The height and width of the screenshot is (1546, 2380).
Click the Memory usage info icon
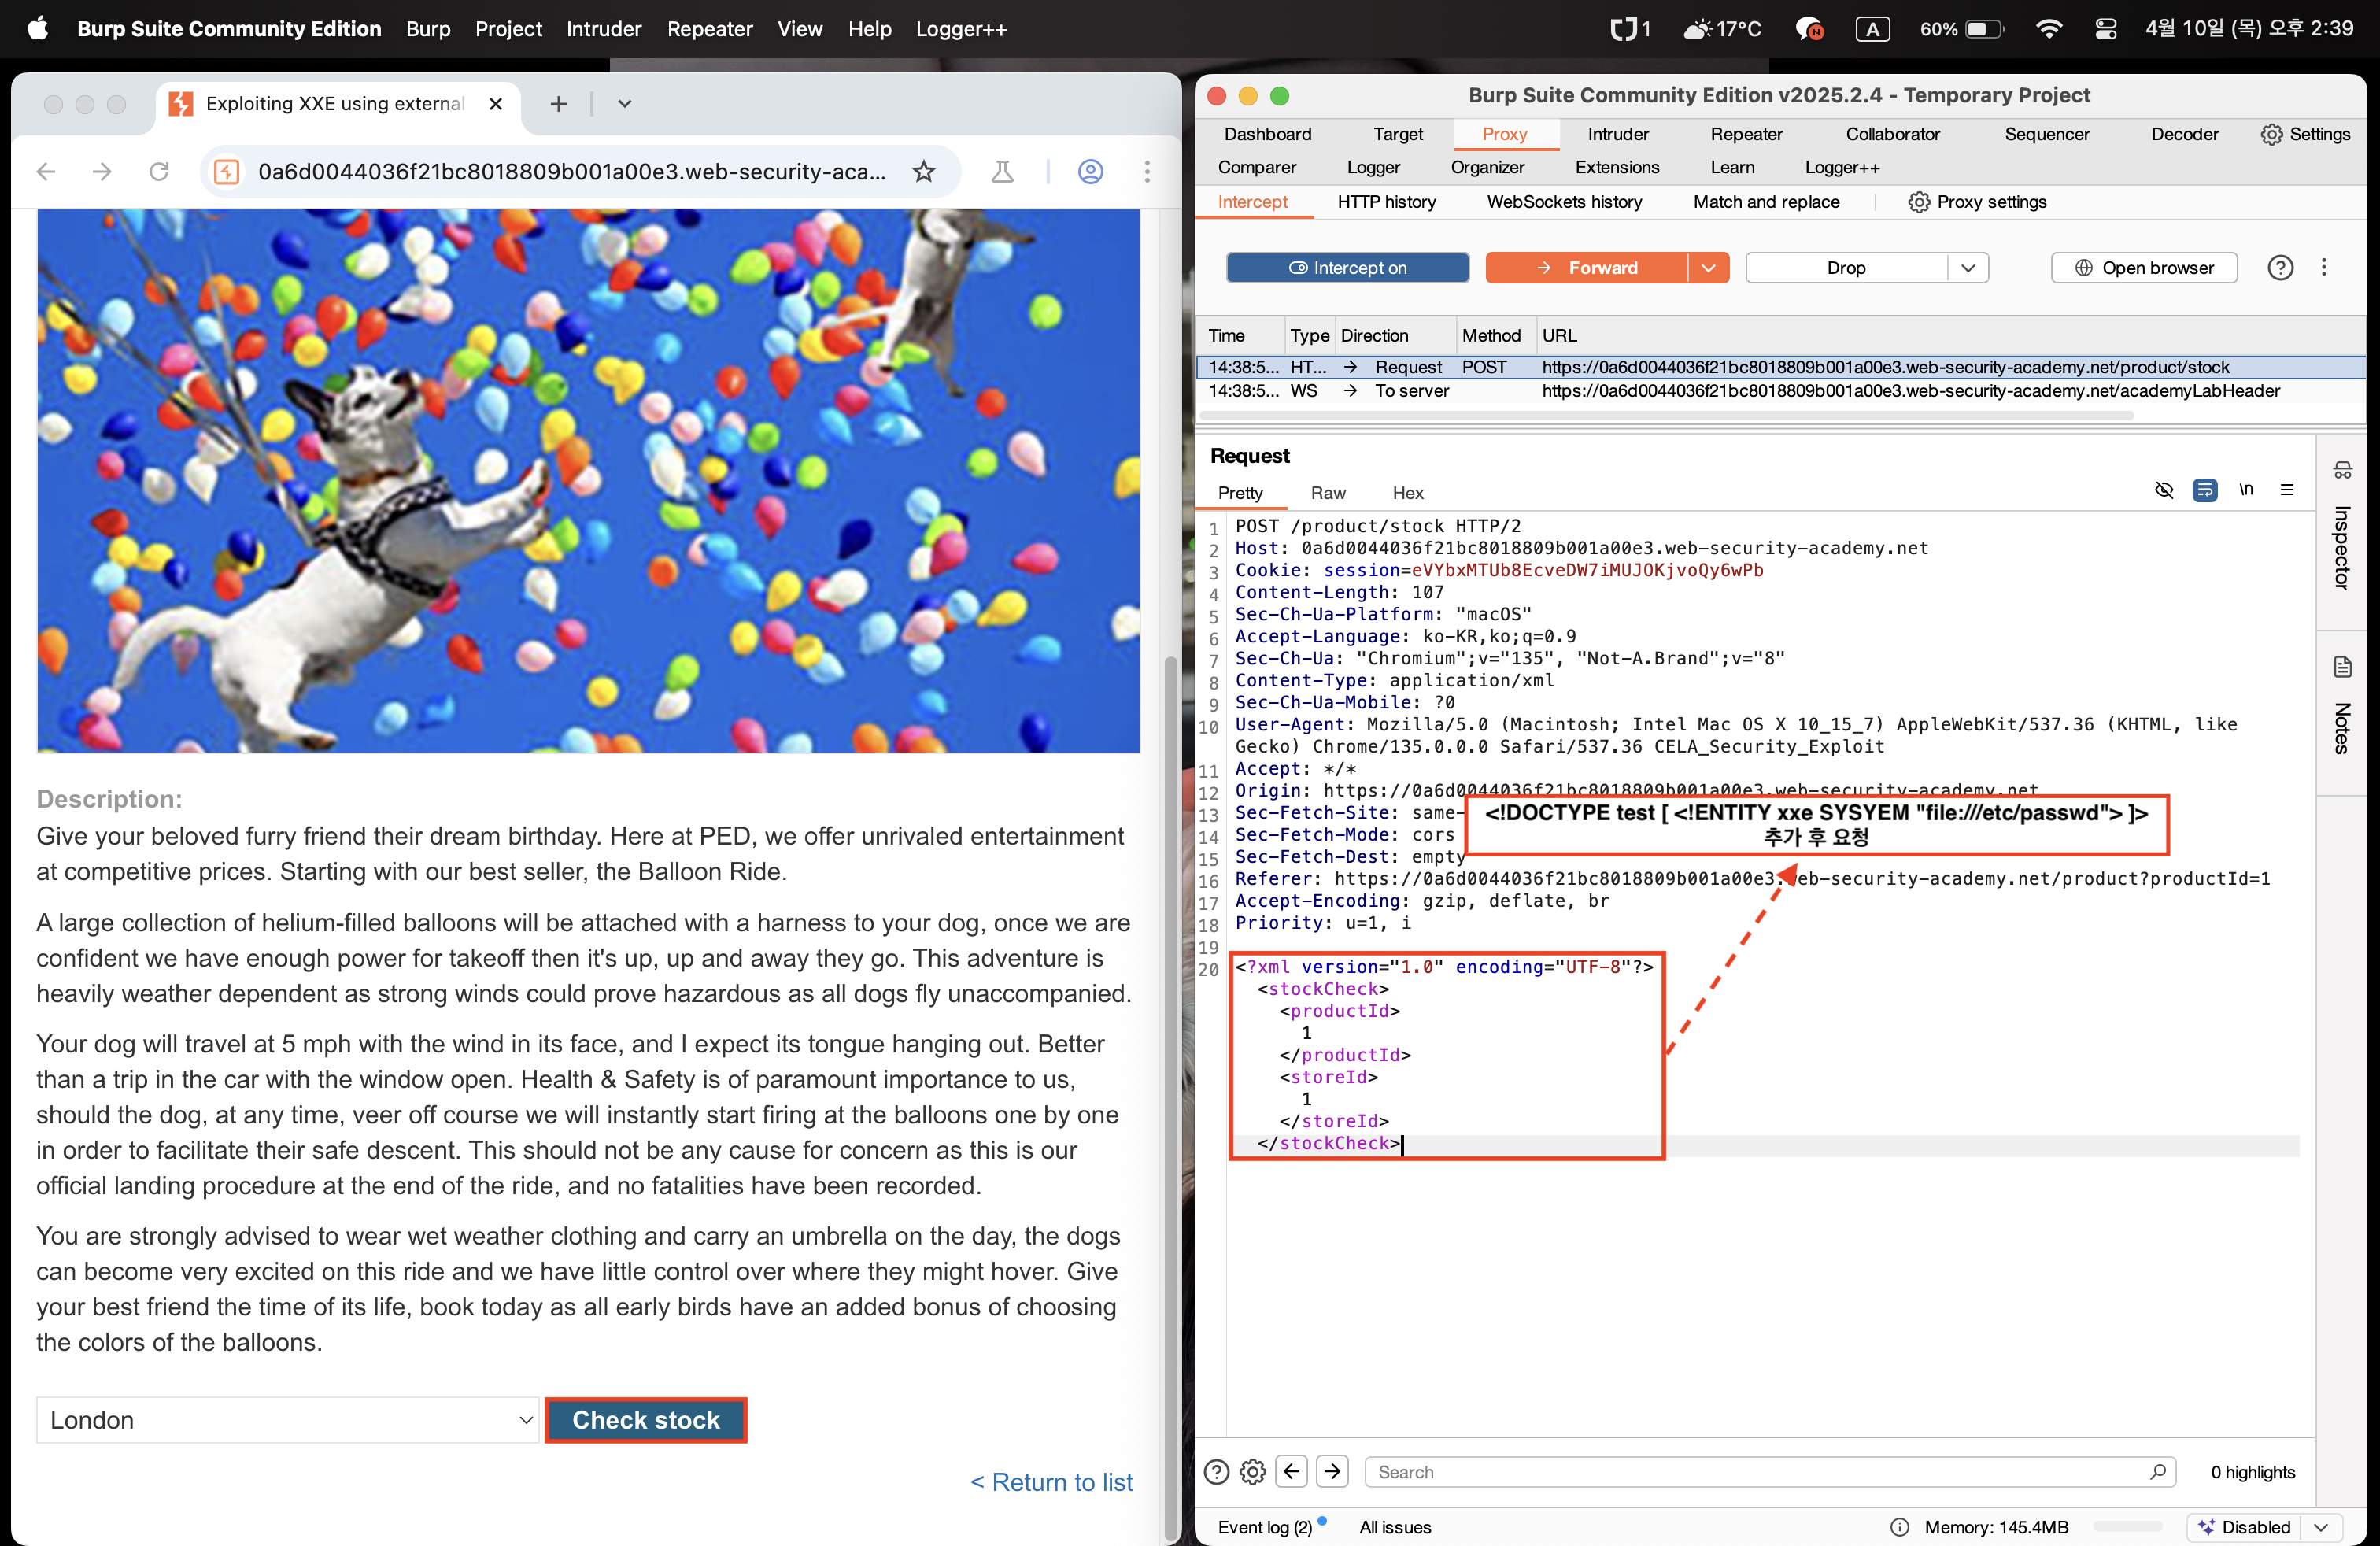pyautogui.click(x=1899, y=1527)
